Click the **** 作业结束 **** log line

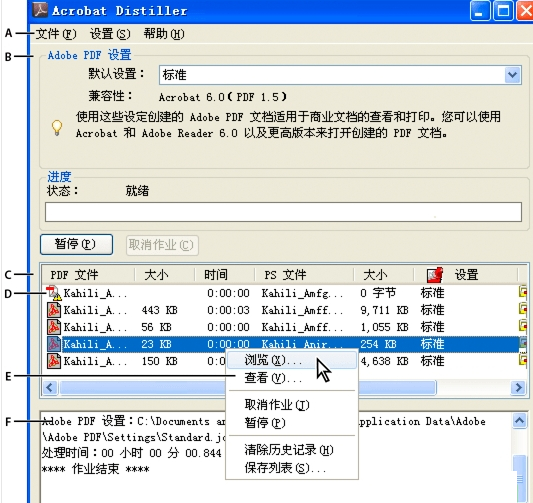[x=96, y=470]
